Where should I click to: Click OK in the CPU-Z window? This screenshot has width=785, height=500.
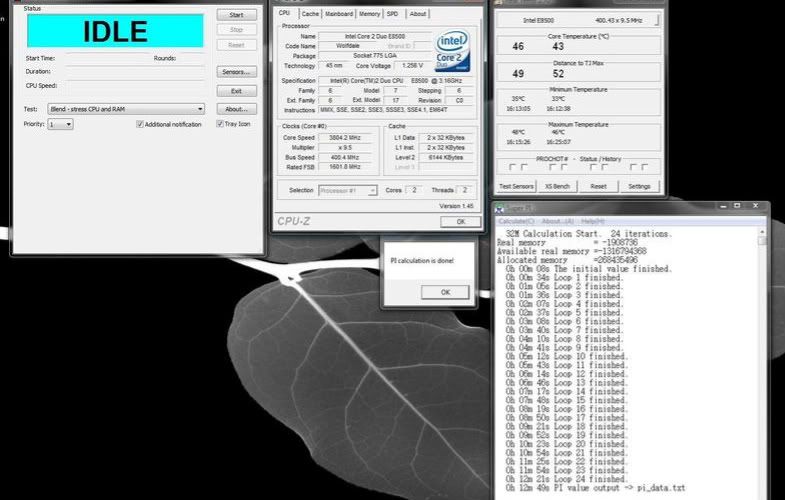[461, 222]
